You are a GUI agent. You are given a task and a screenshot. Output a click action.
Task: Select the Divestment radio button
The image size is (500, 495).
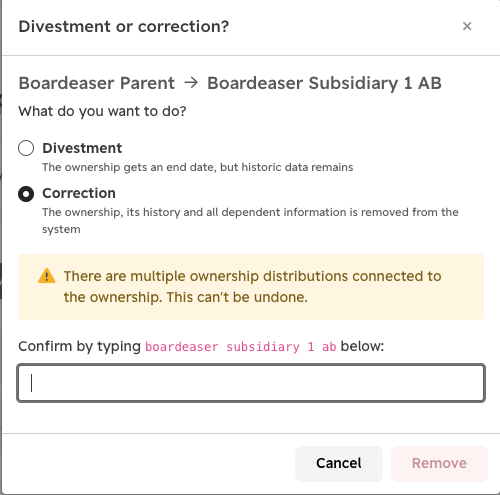coord(26,148)
